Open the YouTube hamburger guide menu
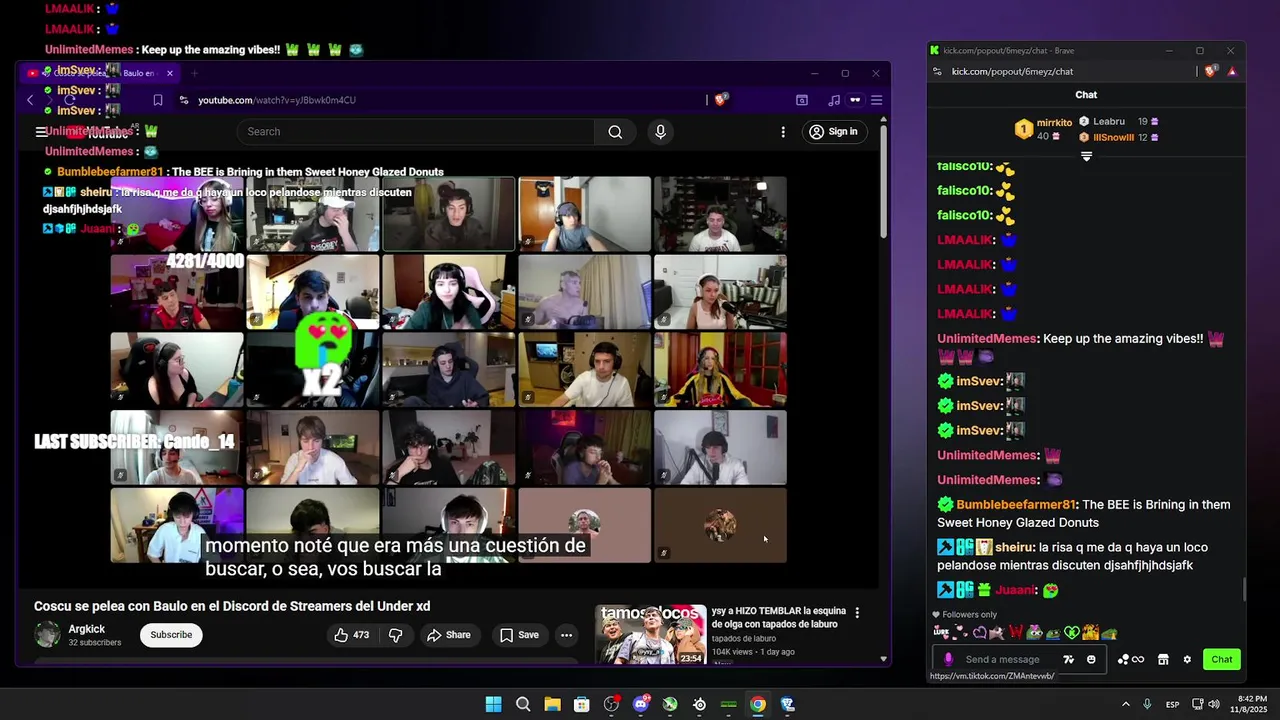1280x720 pixels. click(41, 132)
